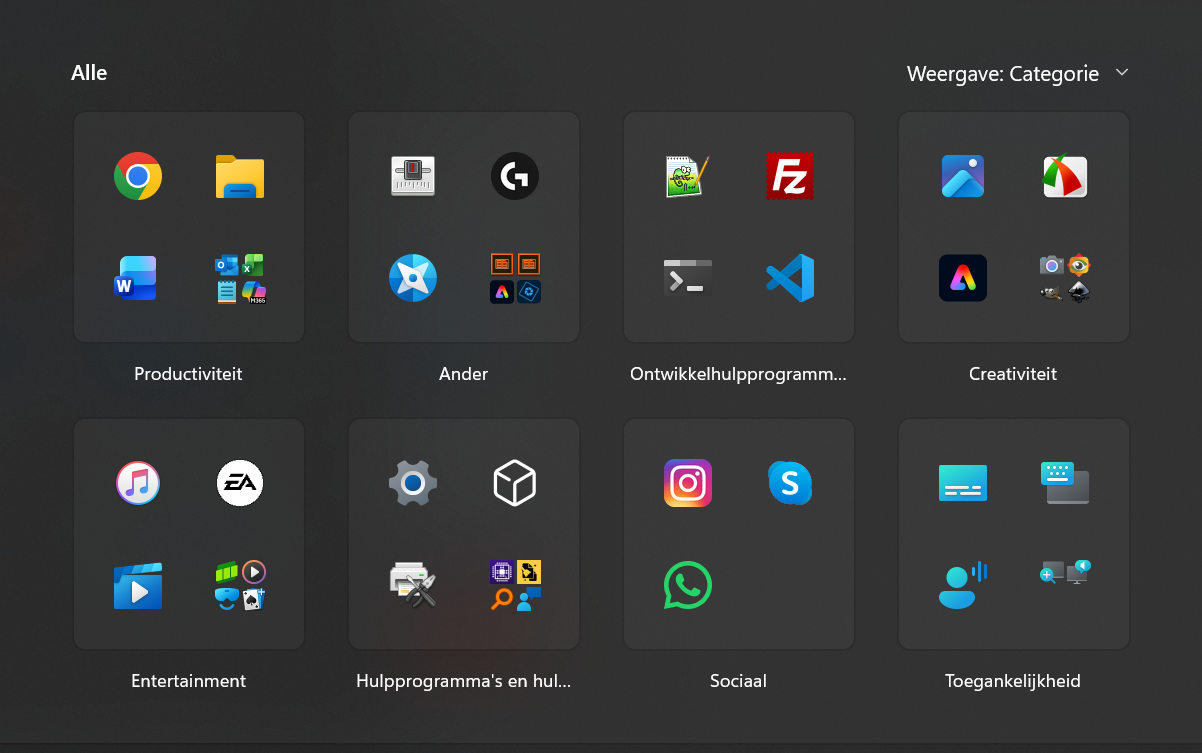
Task: Expand more apps in Productiviteit folder
Action: pyautogui.click(x=240, y=278)
